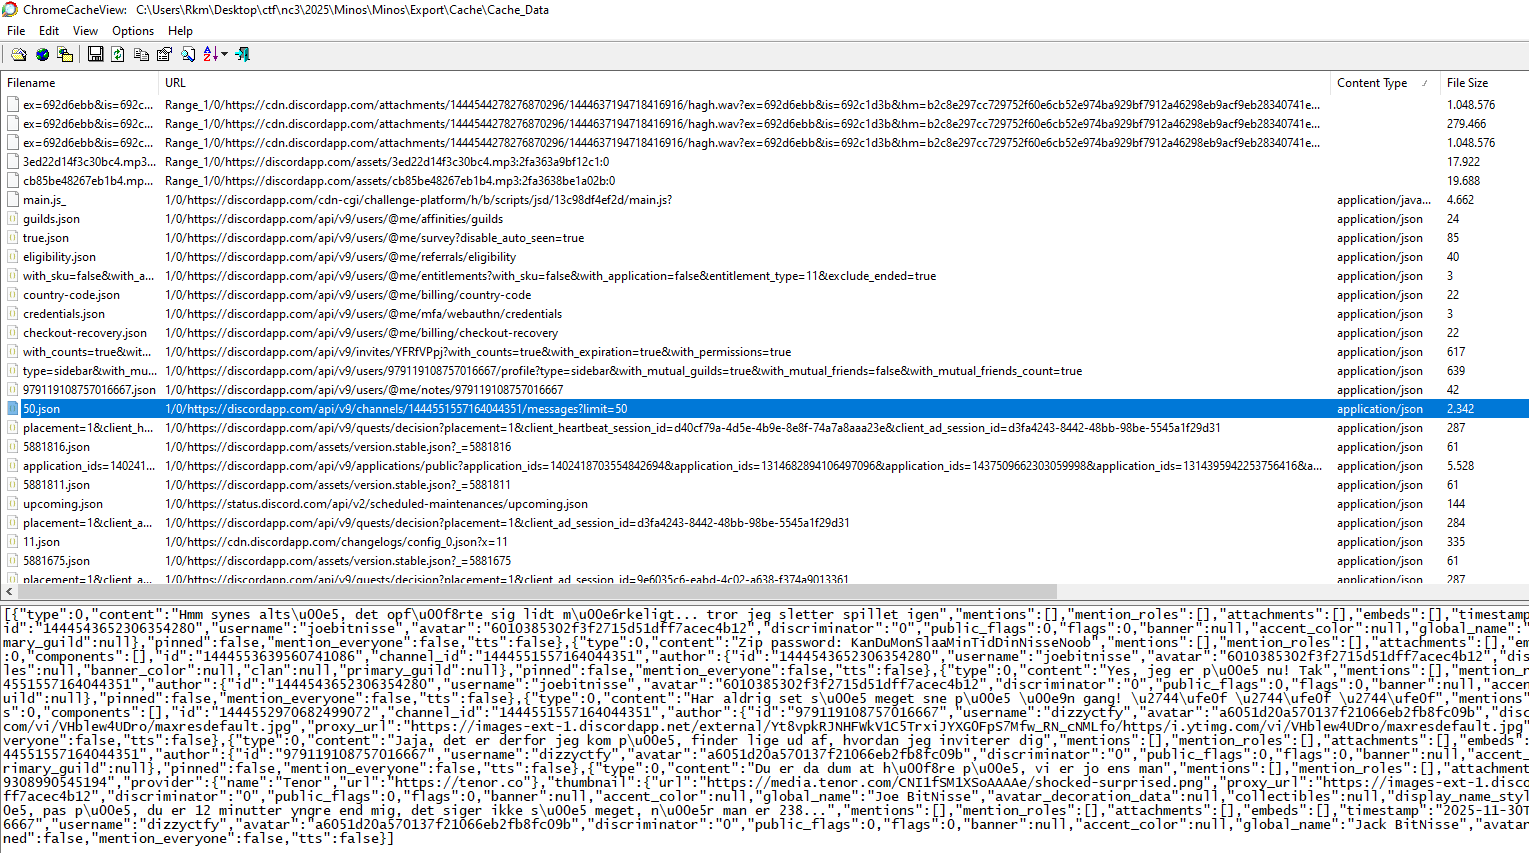This screenshot has width=1529, height=853.
Task: Refresh the cache list with the refresh icon
Action: [x=117, y=54]
